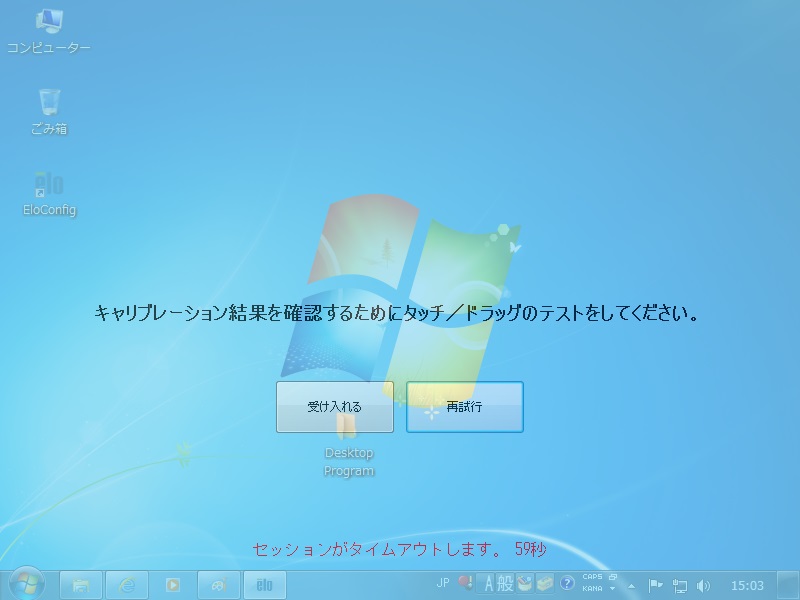Show hidden tray icons arrow
The image size is (800, 600).
[x=631, y=585]
